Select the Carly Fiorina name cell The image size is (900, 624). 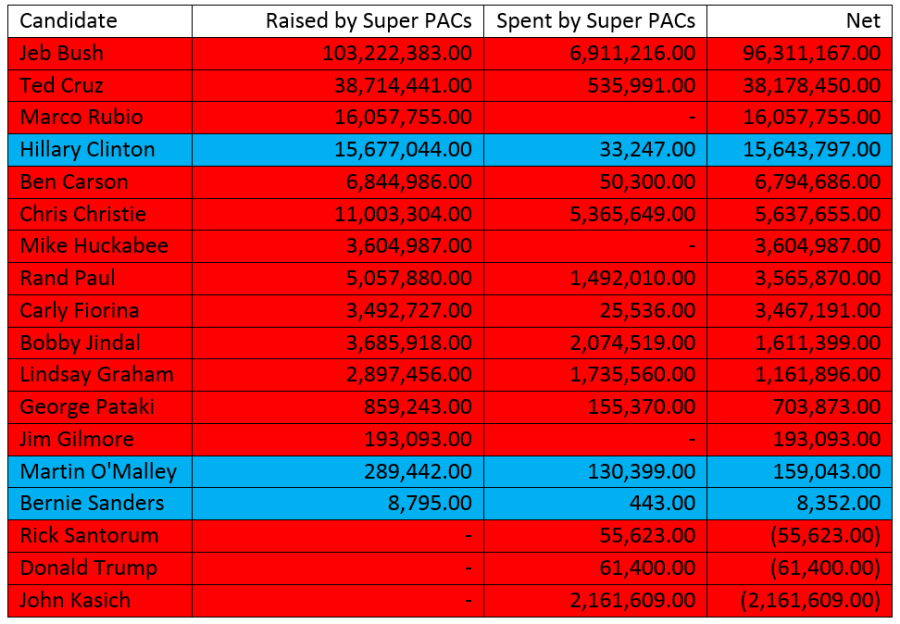pos(80,310)
